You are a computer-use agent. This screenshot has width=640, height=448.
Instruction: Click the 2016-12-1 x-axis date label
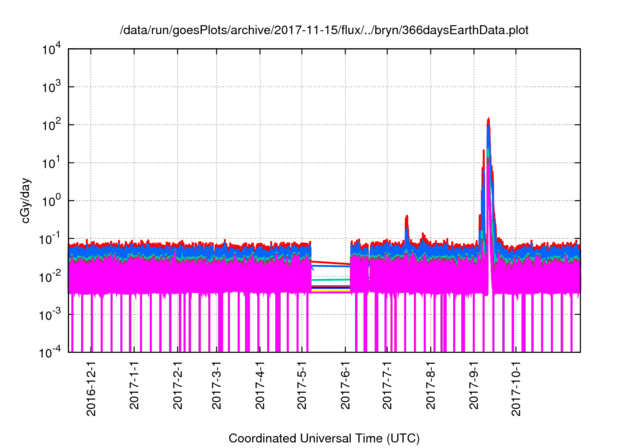coord(91,388)
